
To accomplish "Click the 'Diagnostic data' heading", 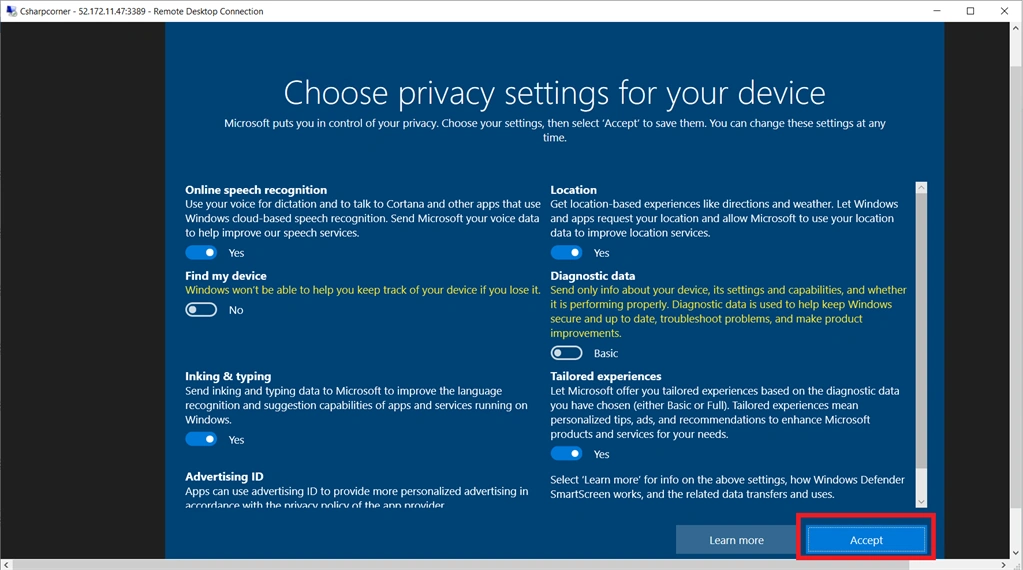I will [592, 276].
